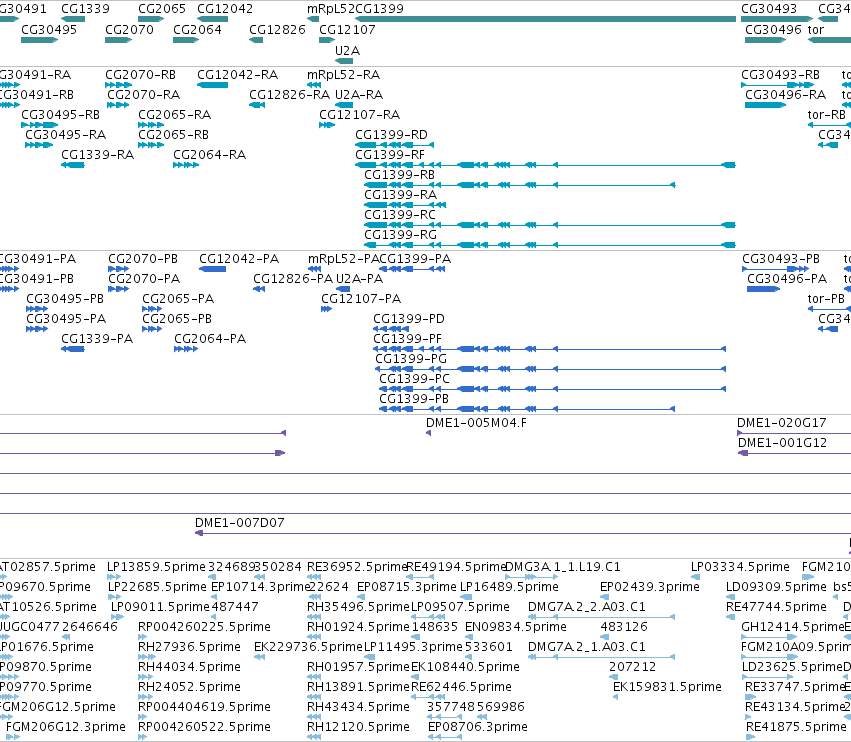This screenshot has width=851, height=742.
Task: Click the CG1399-PD protein label
Action: click(409, 319)
